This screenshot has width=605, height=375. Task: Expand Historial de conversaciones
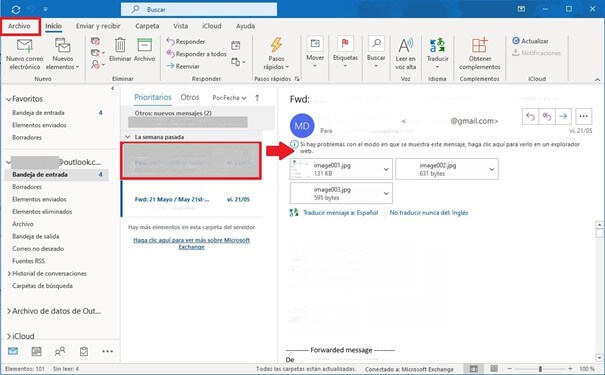(9, 274)
